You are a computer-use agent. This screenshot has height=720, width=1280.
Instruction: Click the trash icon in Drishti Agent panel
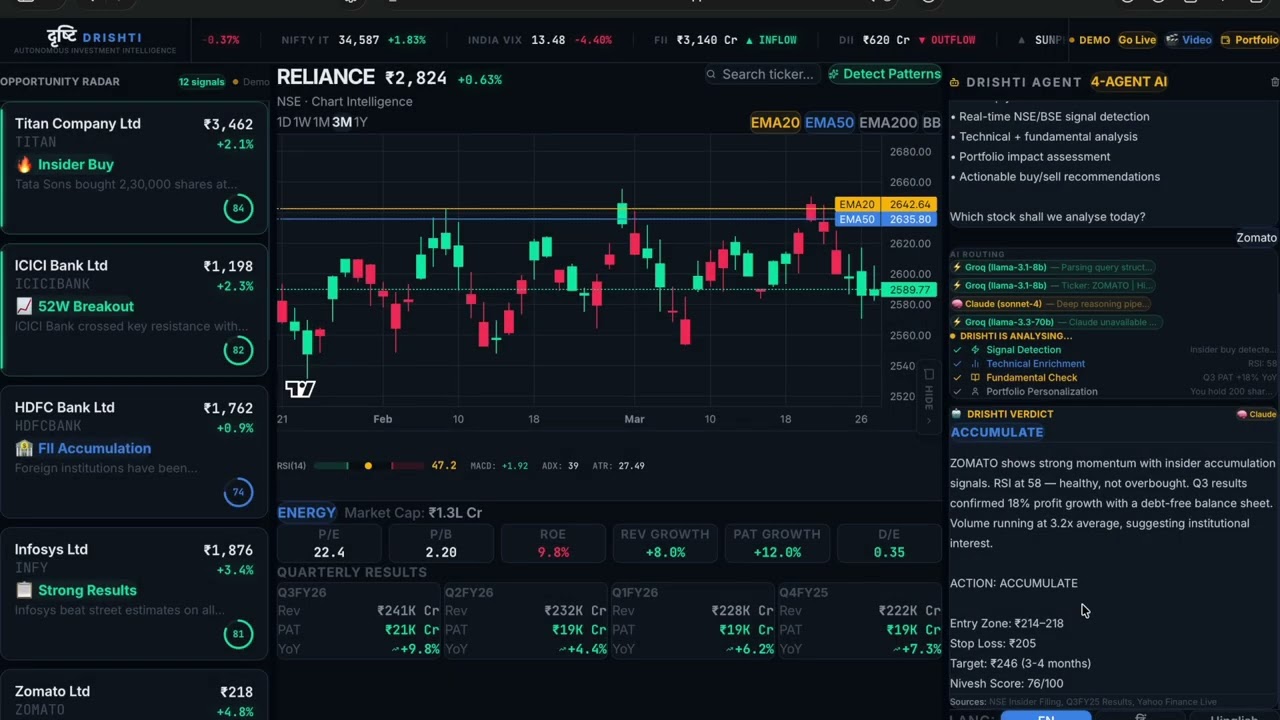[x=1274, y=82]
